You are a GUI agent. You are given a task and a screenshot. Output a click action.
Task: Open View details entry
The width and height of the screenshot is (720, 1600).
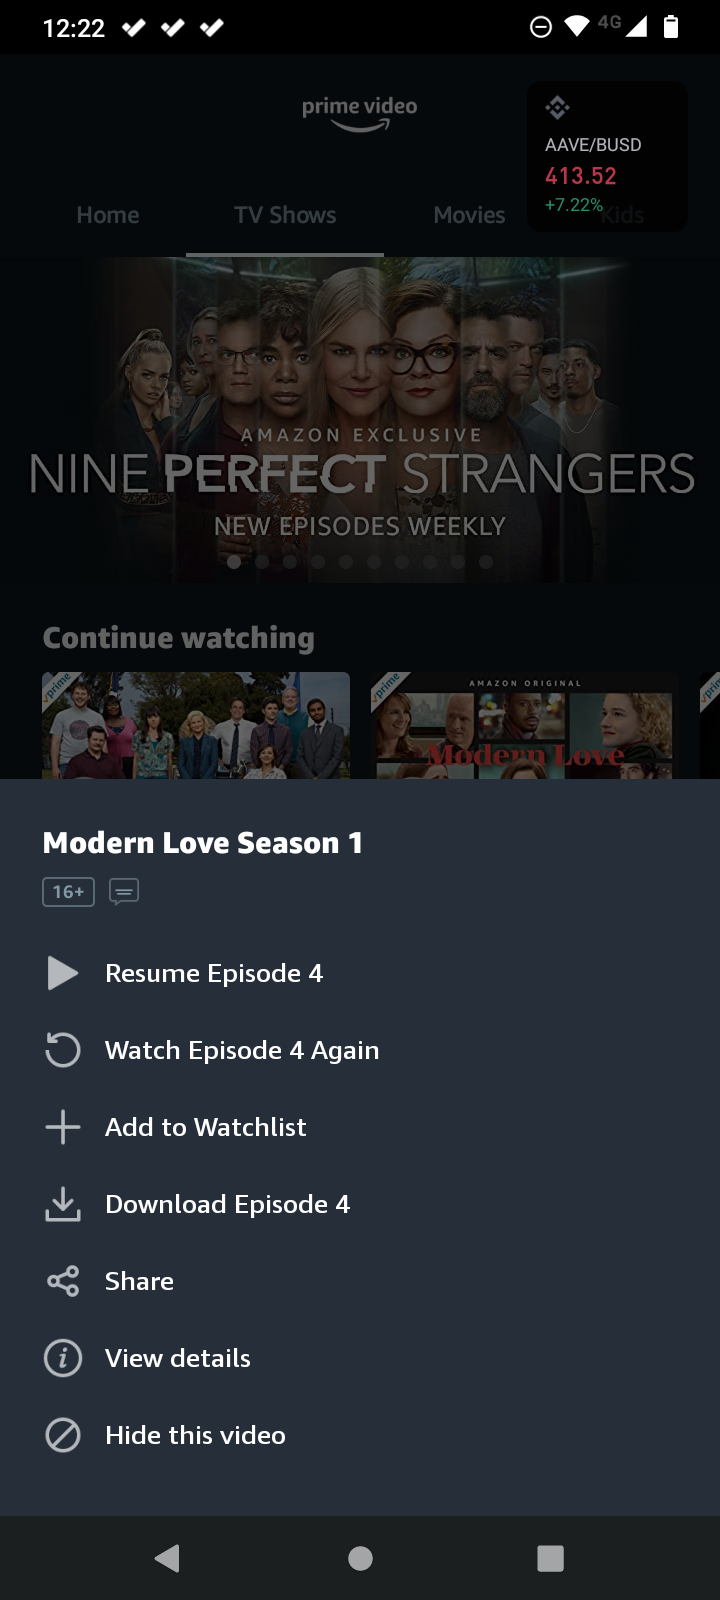(360, 1358)
